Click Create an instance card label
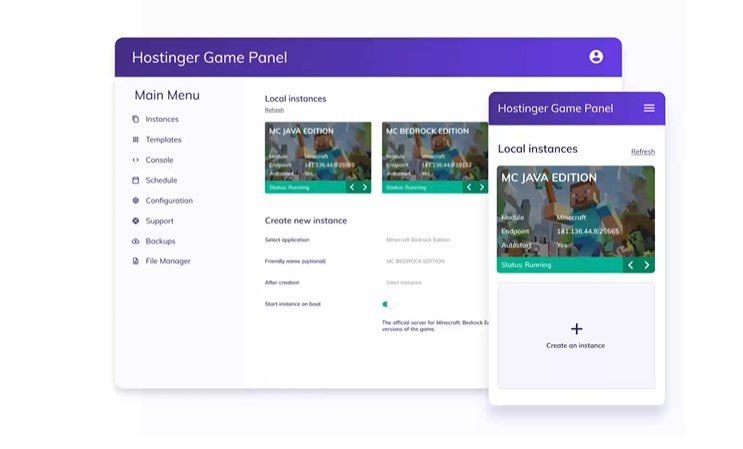Image resolution: width=743 pixels, height=449 pixels. (575, 345)
